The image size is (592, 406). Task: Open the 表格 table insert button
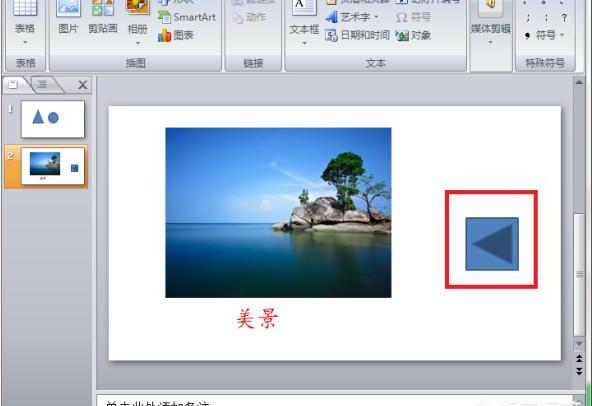tap(25, 23)
